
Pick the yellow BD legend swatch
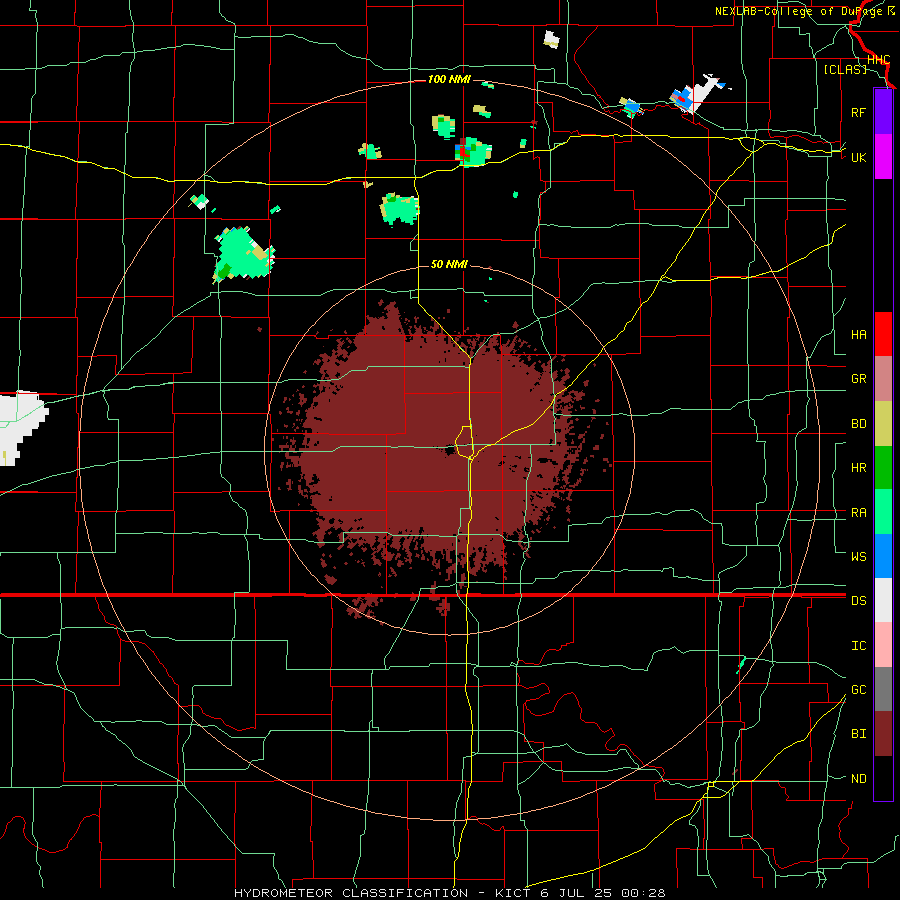point(883,423)
